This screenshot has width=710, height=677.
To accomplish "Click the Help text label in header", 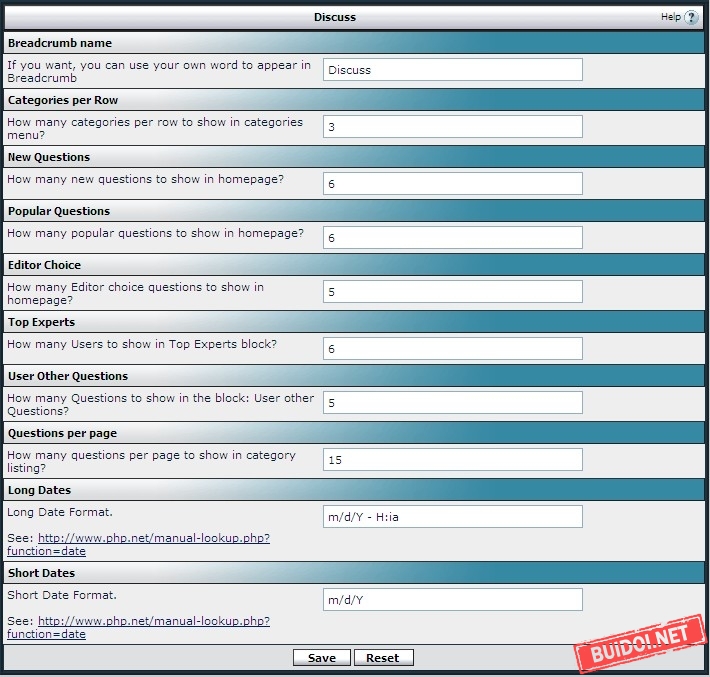I will tap(670, 17).
